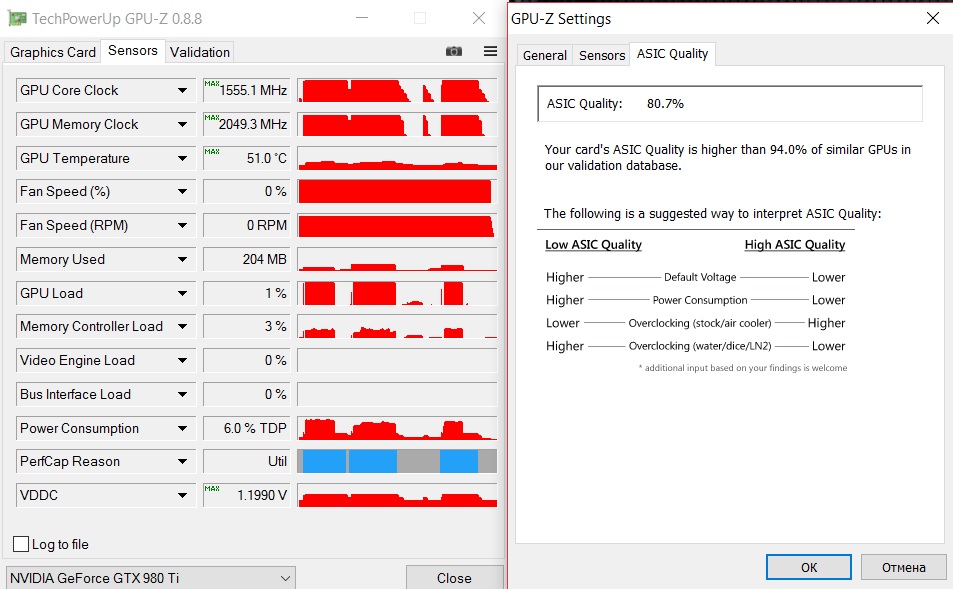Expand the GPU Temperature sensor dropdown
The image size is (953, 589).
click(x=182, y=159)
